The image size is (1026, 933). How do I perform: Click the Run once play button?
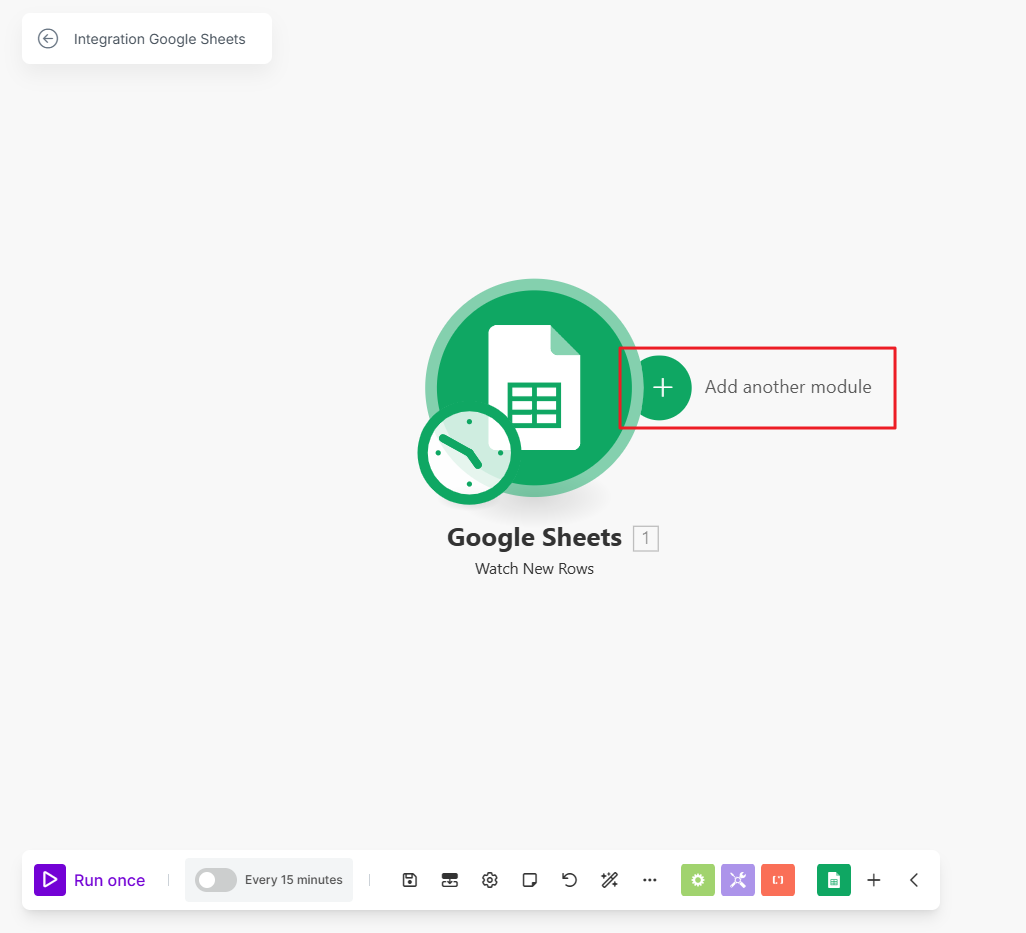pyautogui.click(x=50, y=880)
